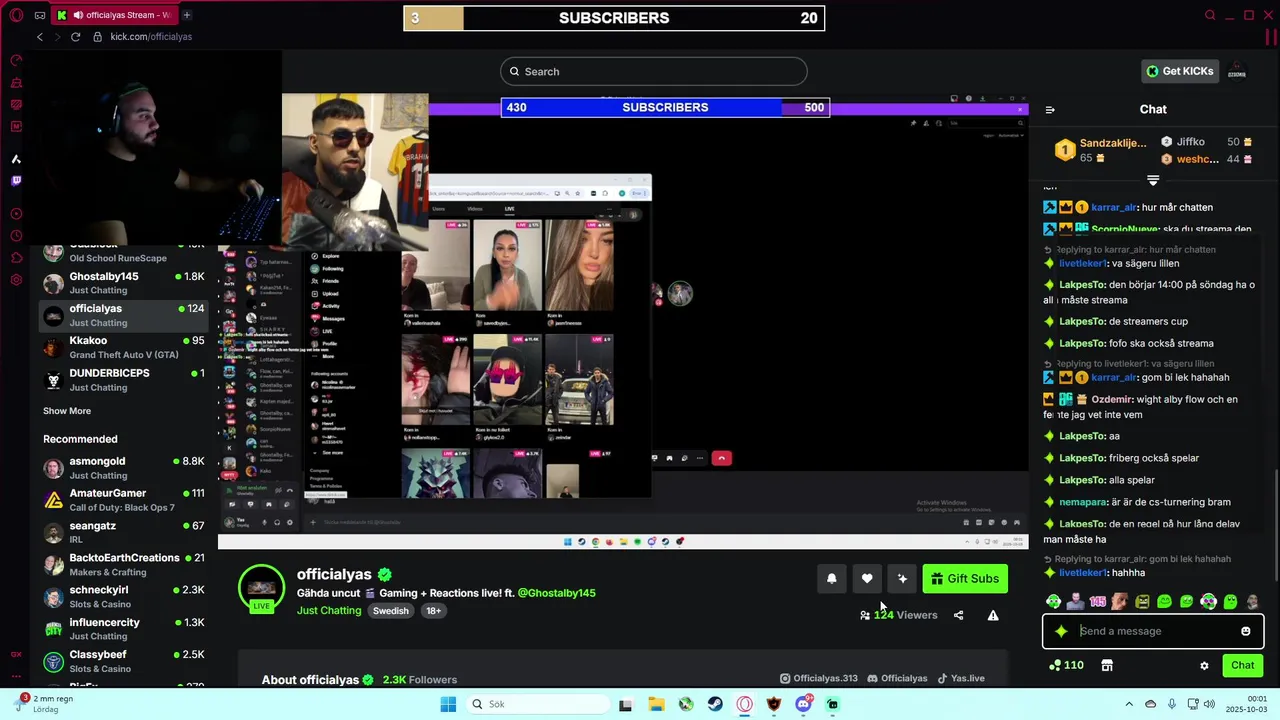Show hidden system tray icons
Screen dimensions: 1280x720
point(1129,704)
